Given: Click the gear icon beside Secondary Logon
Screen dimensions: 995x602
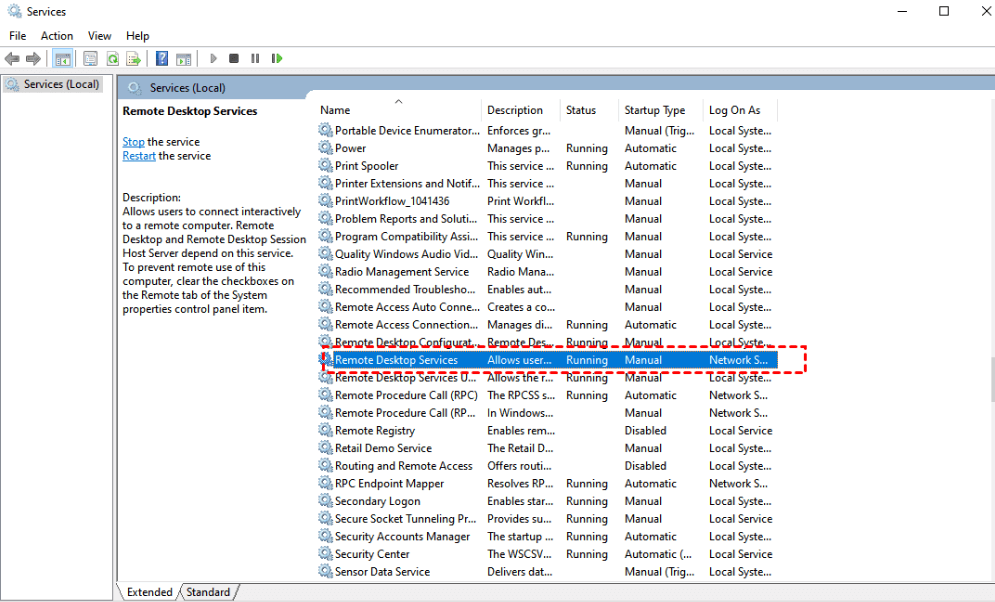Looking at the screenshot, I should click(x=326, y=501).
